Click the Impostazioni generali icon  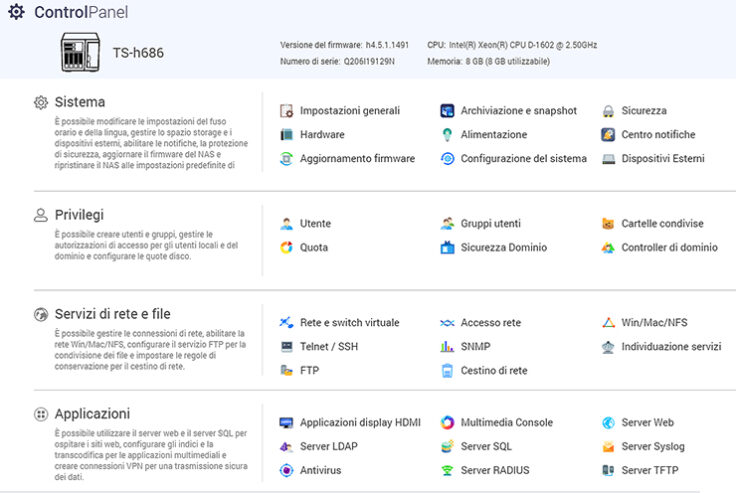tap(287, 111)
